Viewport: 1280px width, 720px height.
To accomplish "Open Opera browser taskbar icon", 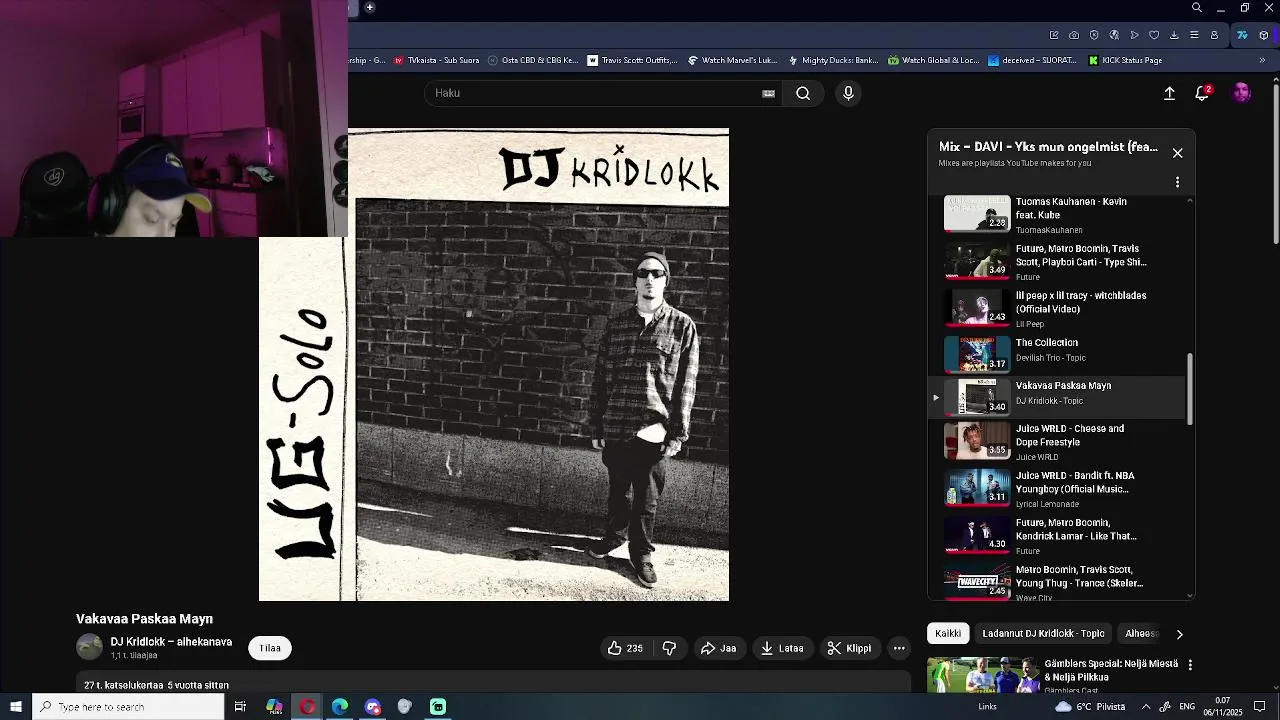I will [307, 707].
